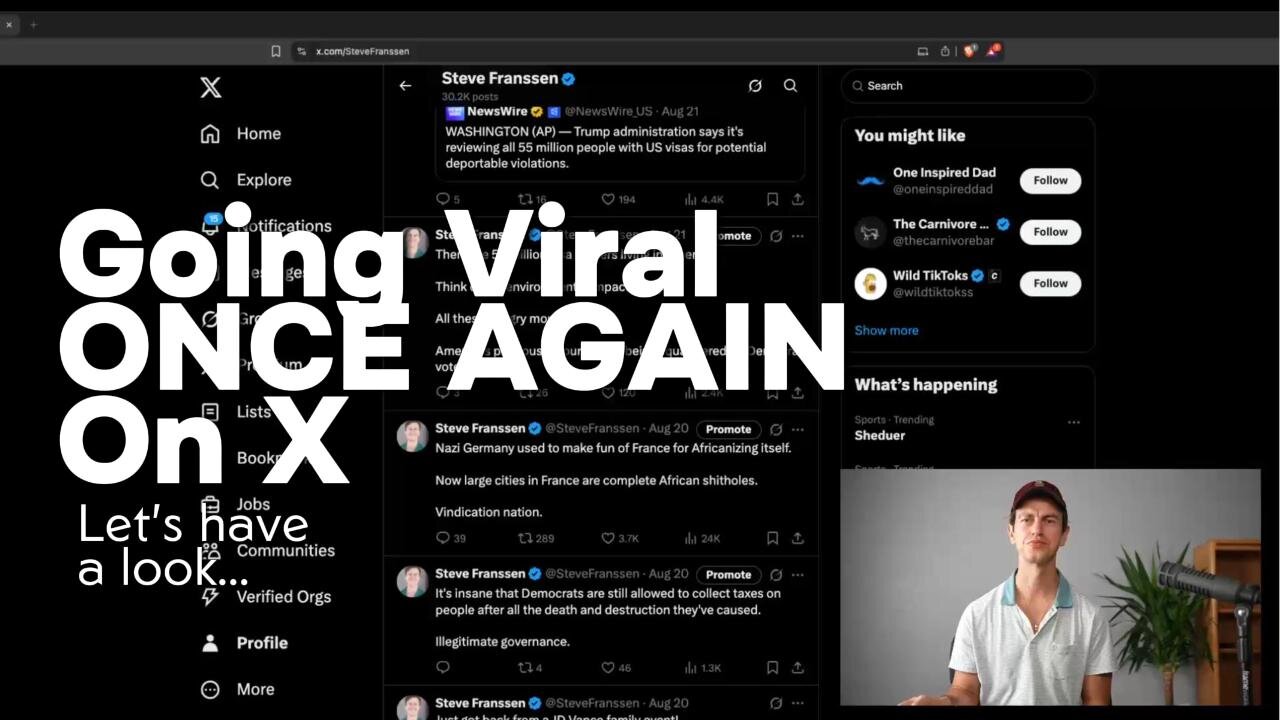The image size is (1280, 720).
Task: Like the post with 3.7K likes
Action: 619,538
